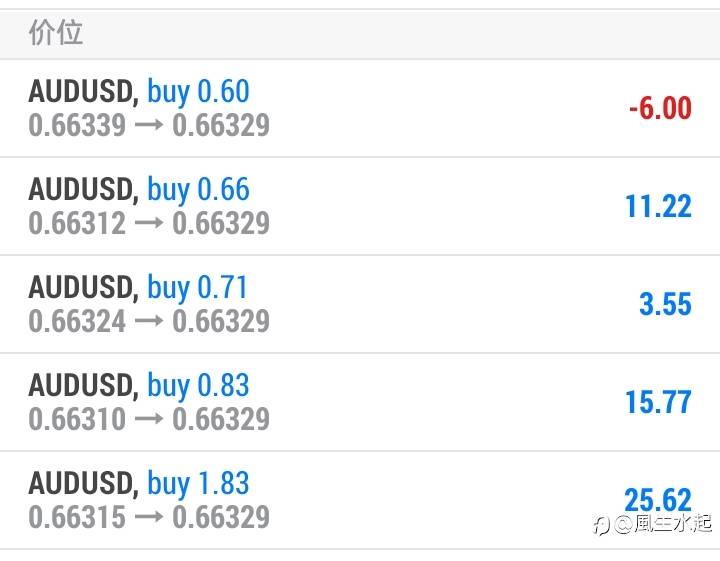Click the 11.22 profit value
This screenshot has width=720, height=561.
coord(658,206)
